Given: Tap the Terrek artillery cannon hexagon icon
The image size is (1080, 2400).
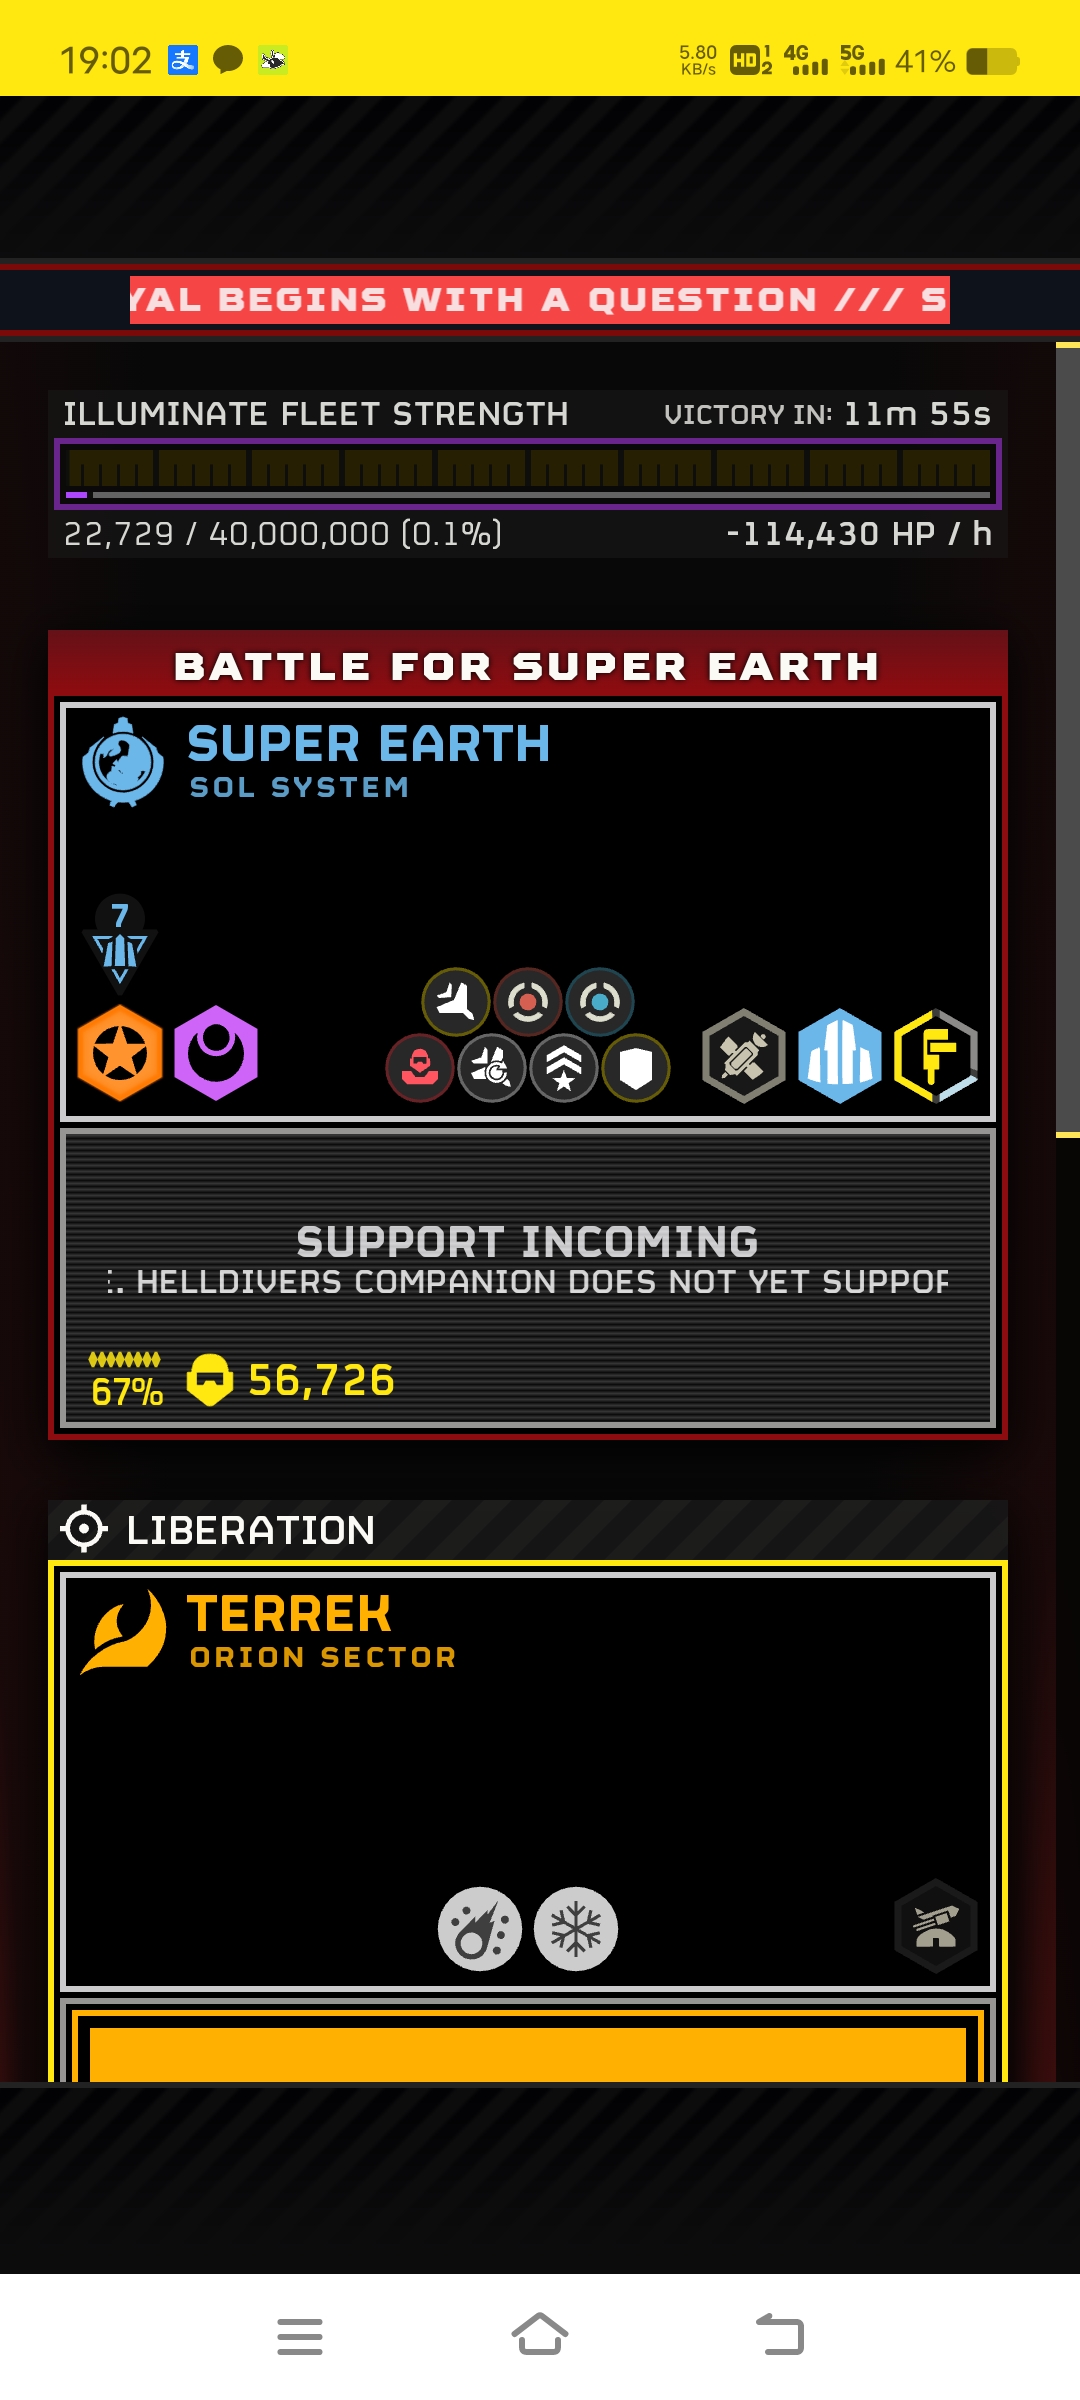Looking at the screenshot, I should pyautogui.click(x=935, y=1926).
